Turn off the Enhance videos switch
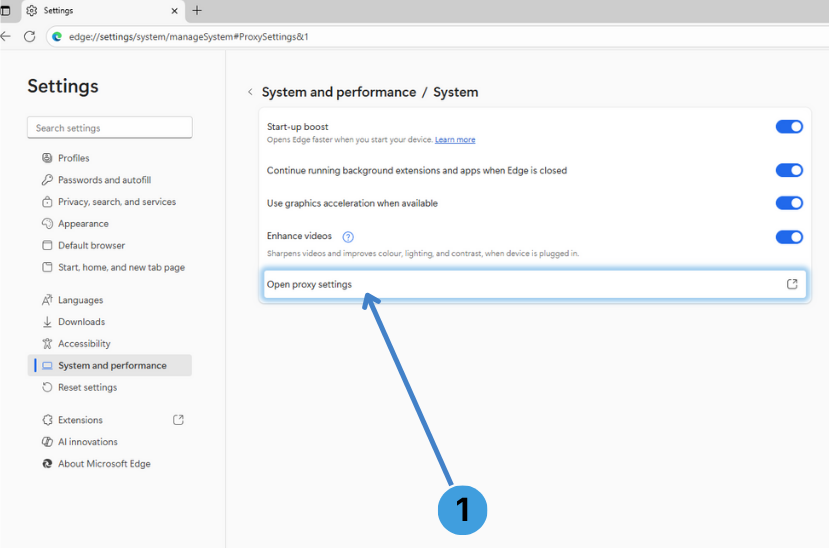 pyautogui.click(x=789, y=237)
